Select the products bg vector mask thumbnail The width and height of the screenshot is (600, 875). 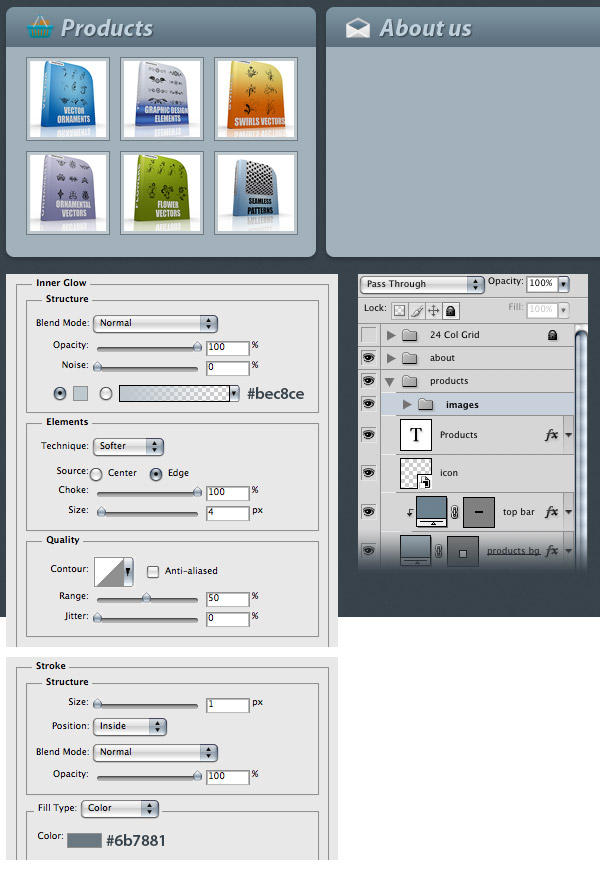(463, 551)
